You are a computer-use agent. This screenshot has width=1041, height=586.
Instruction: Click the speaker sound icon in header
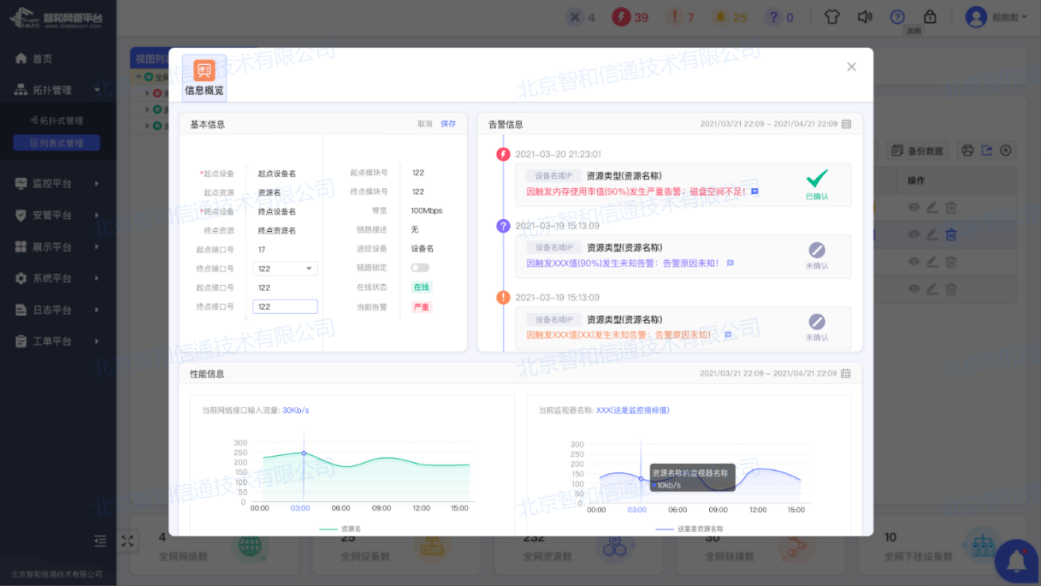coord(865,17)
